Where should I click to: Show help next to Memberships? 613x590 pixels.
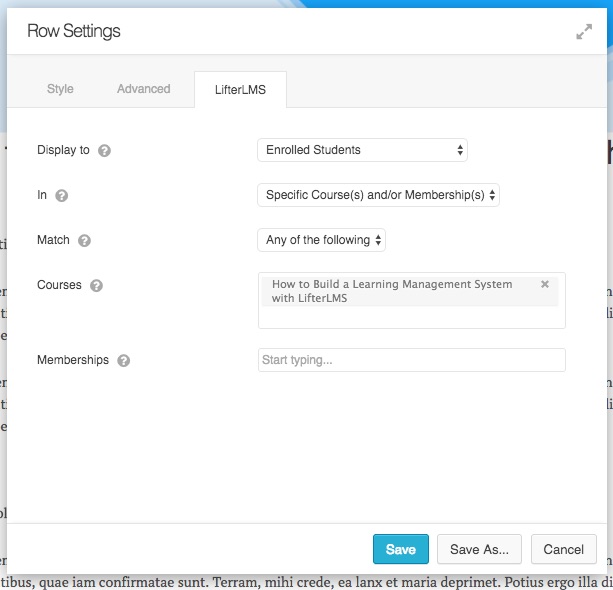124,360
